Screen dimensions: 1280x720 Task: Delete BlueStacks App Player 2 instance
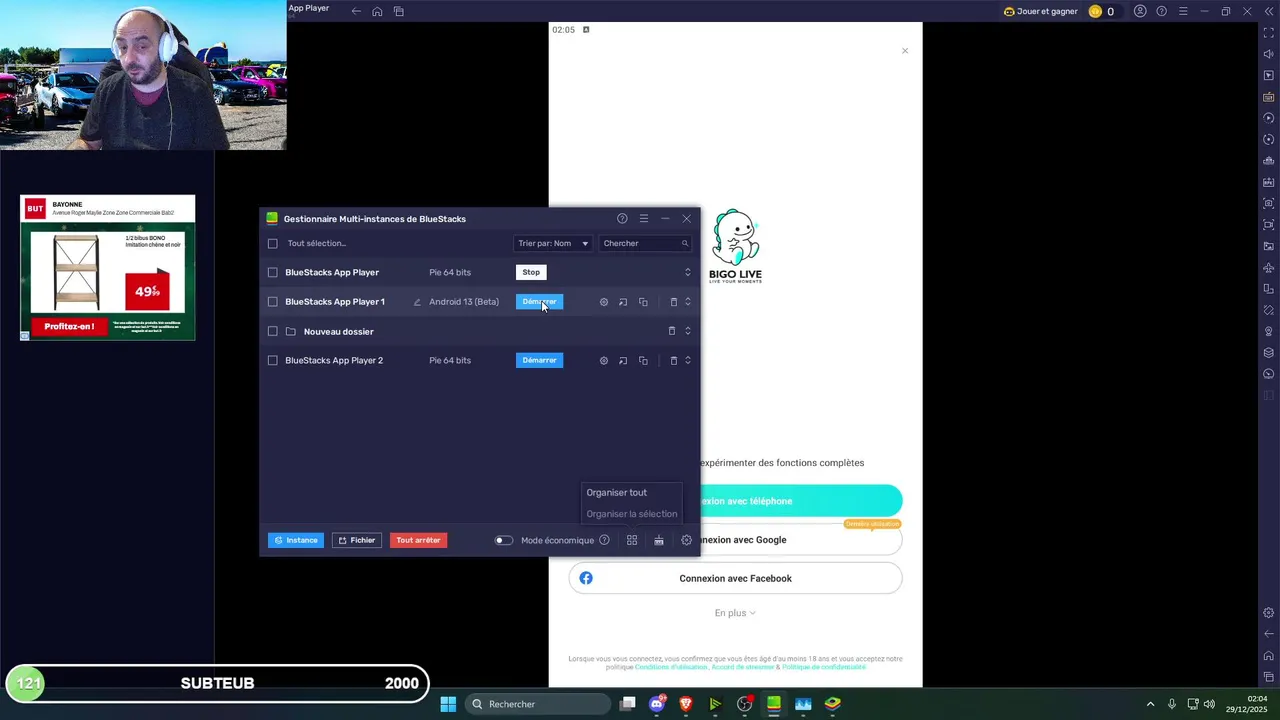[673, 361]
